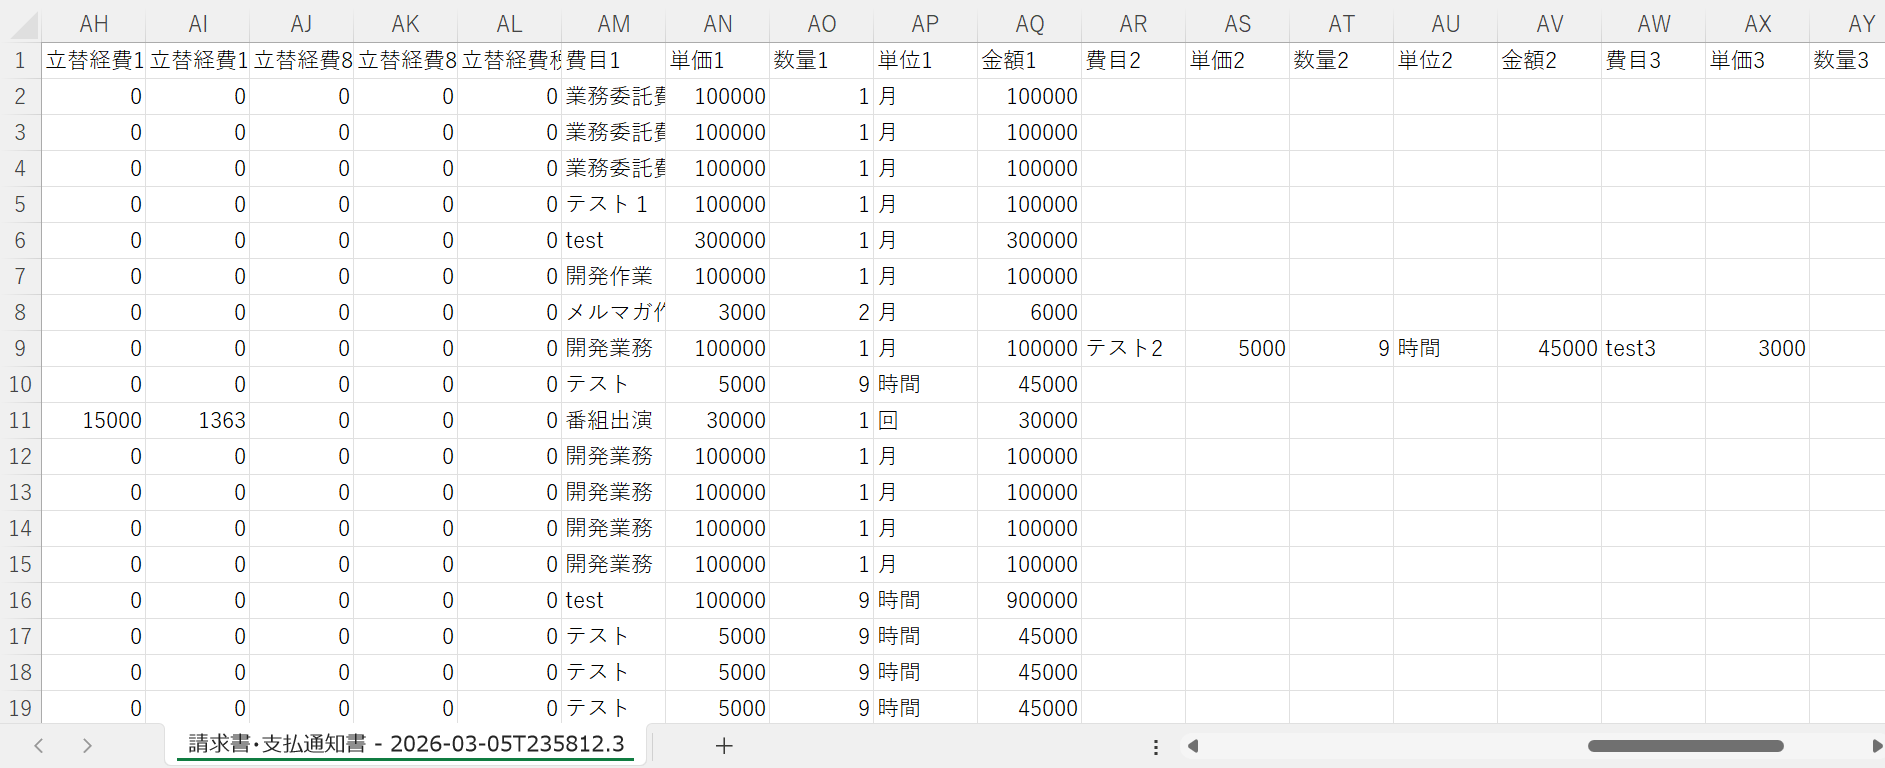Select column AT header
This screenshot has width=1885, height=768.
1342,24
